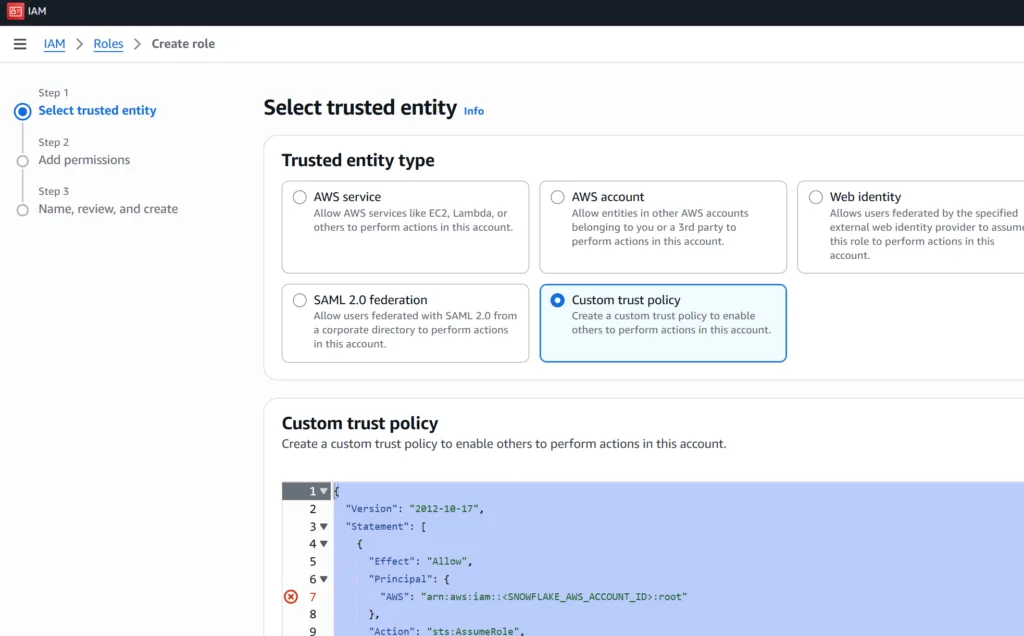The width and height of the screenshot is (1024, 636).
Task: Click the IAM service icon in header
Action: tap(15, 11)
